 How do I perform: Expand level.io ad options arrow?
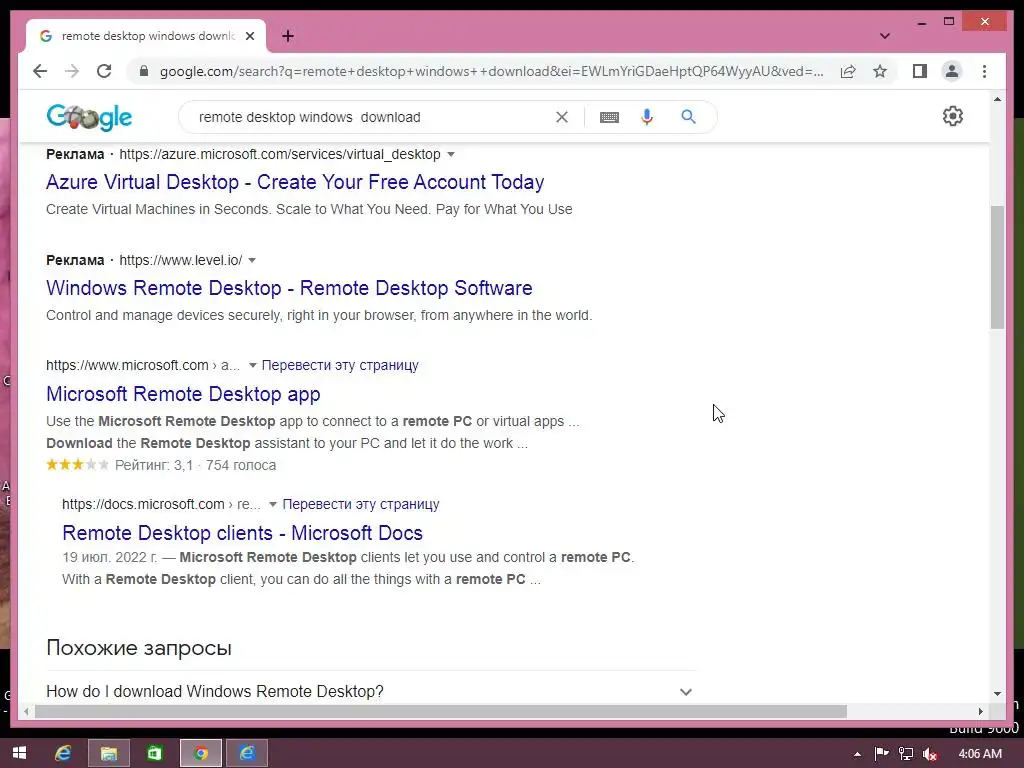pos(252,261)
